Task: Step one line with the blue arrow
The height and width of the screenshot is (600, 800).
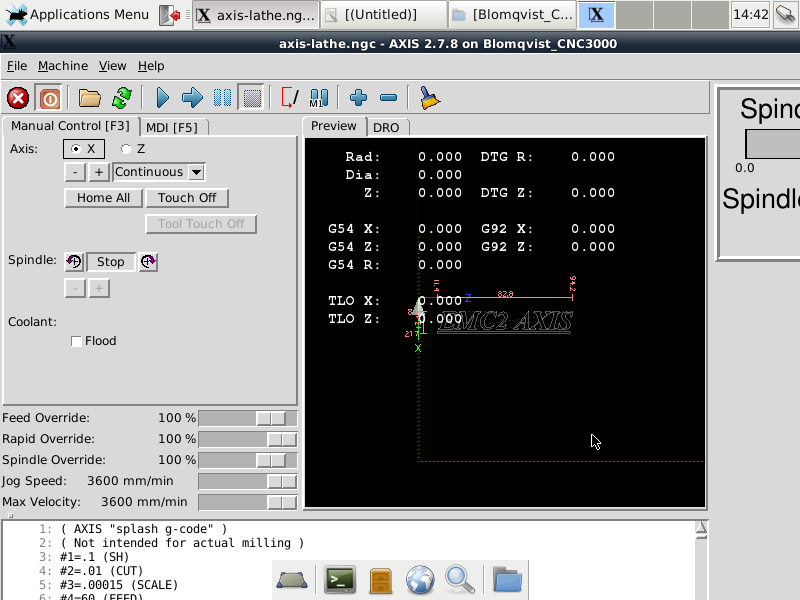Action: pos(192,98)
